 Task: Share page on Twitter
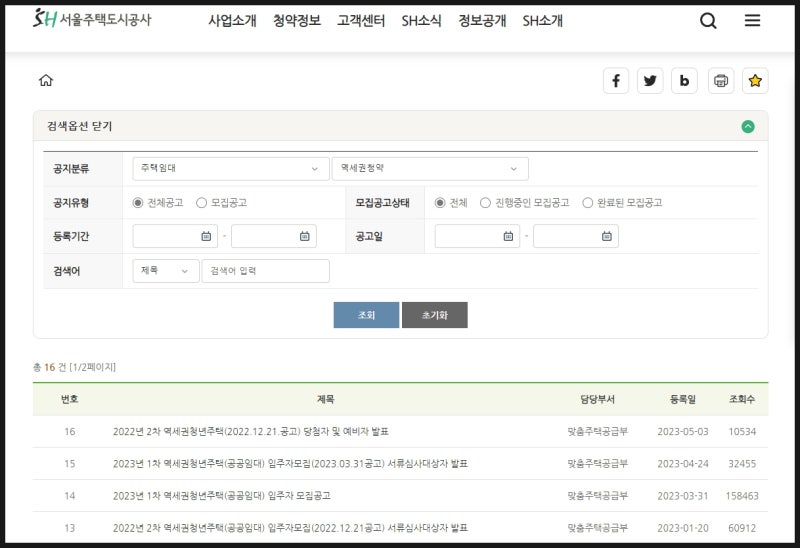(x=650, y=81)
